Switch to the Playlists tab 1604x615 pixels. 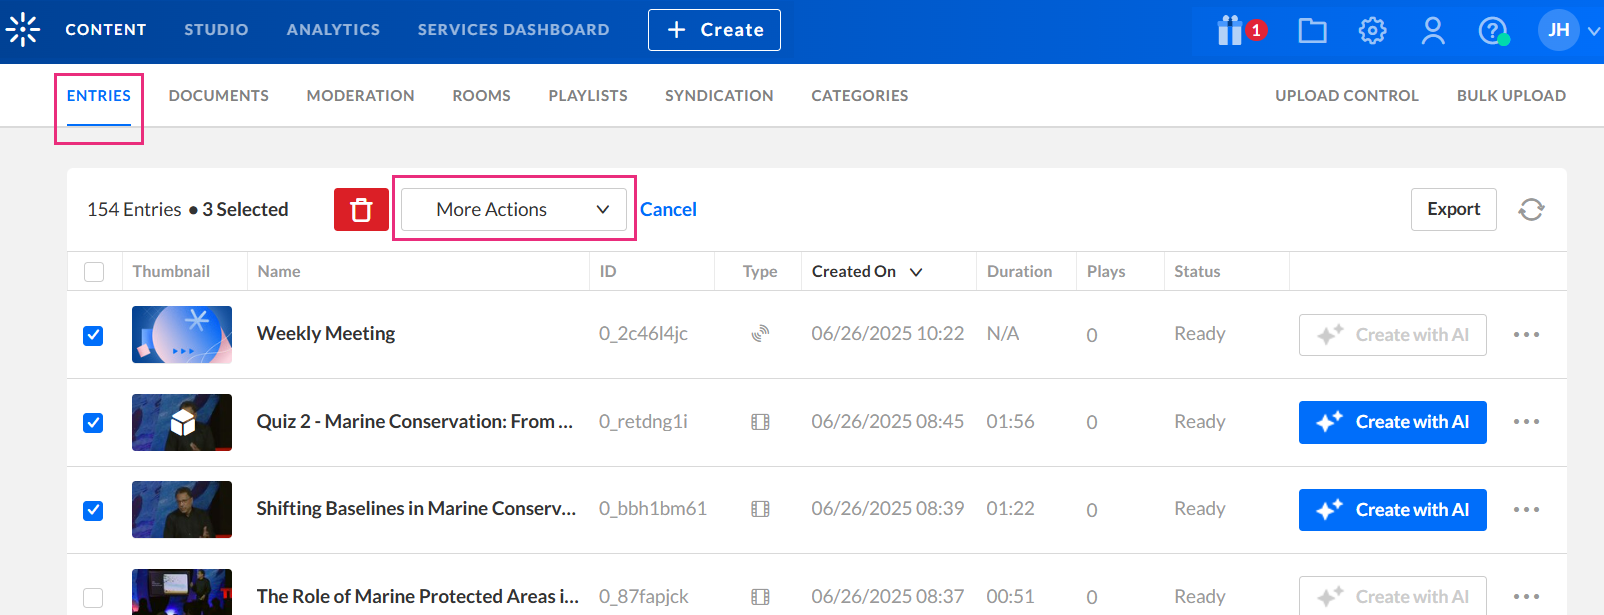click(x=588, y=96)
